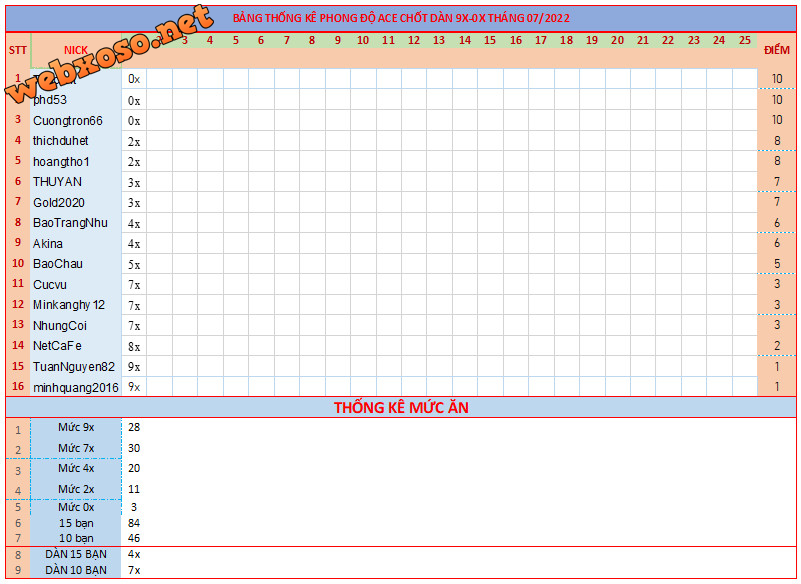The width and height of the screenshot is (801, 584).
Task: Click value 30 beside Mức 7x
Action: 134,448
